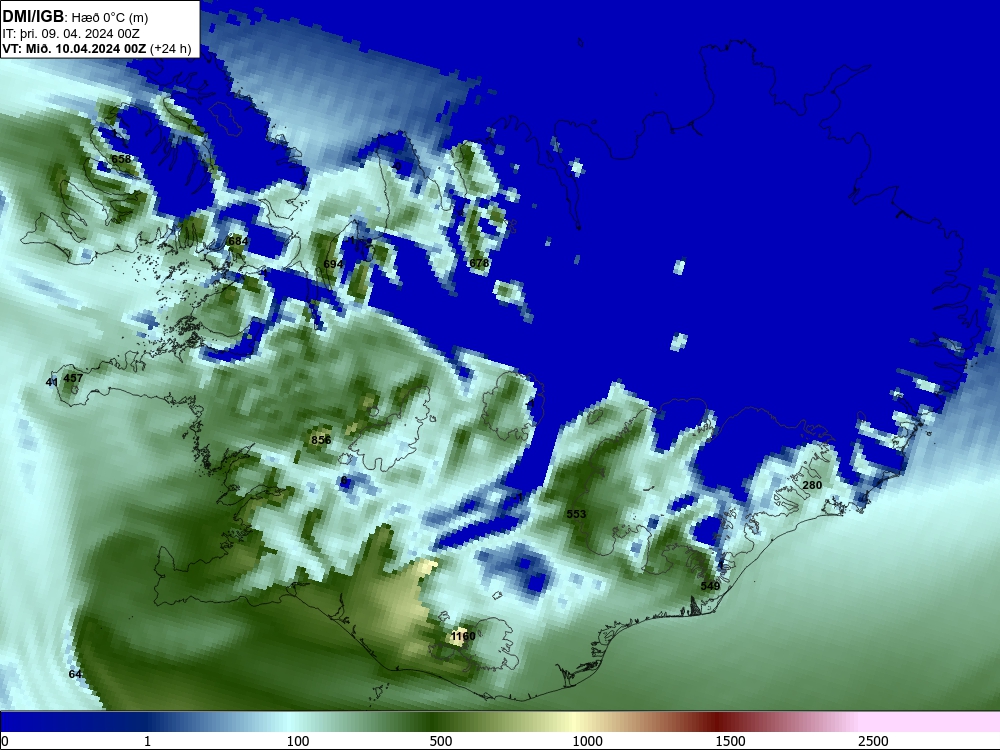Click the map value label 678
Image resolution: width=1000 pixels, height=750 pixels.
[479, 263]
